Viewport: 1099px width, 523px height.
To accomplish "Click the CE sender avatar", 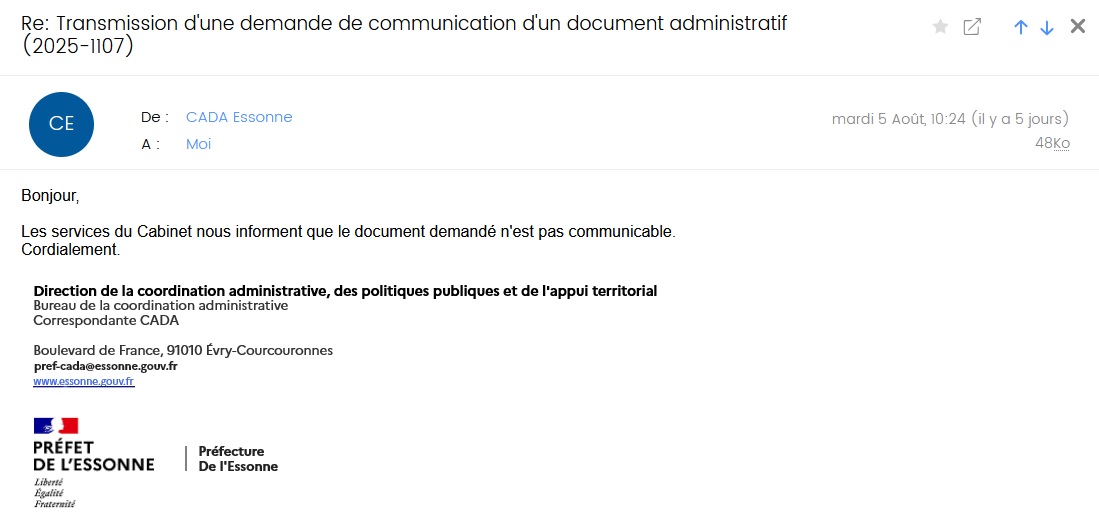I will point(61,124).
